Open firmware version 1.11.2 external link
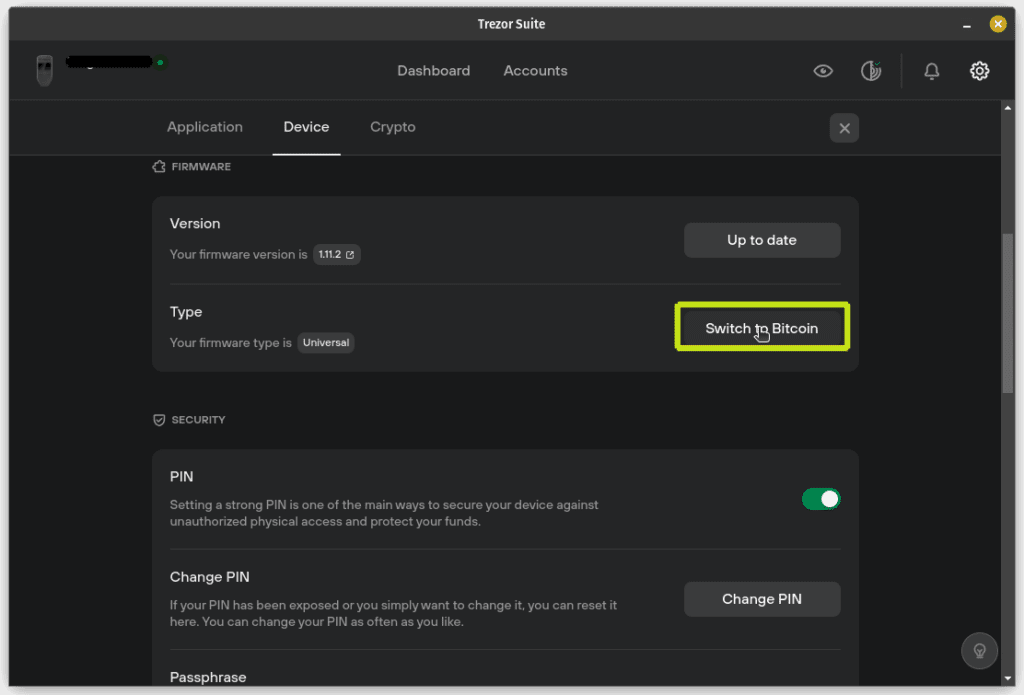This screenshot has height=695, width=1024. click(x=337, y=255)
